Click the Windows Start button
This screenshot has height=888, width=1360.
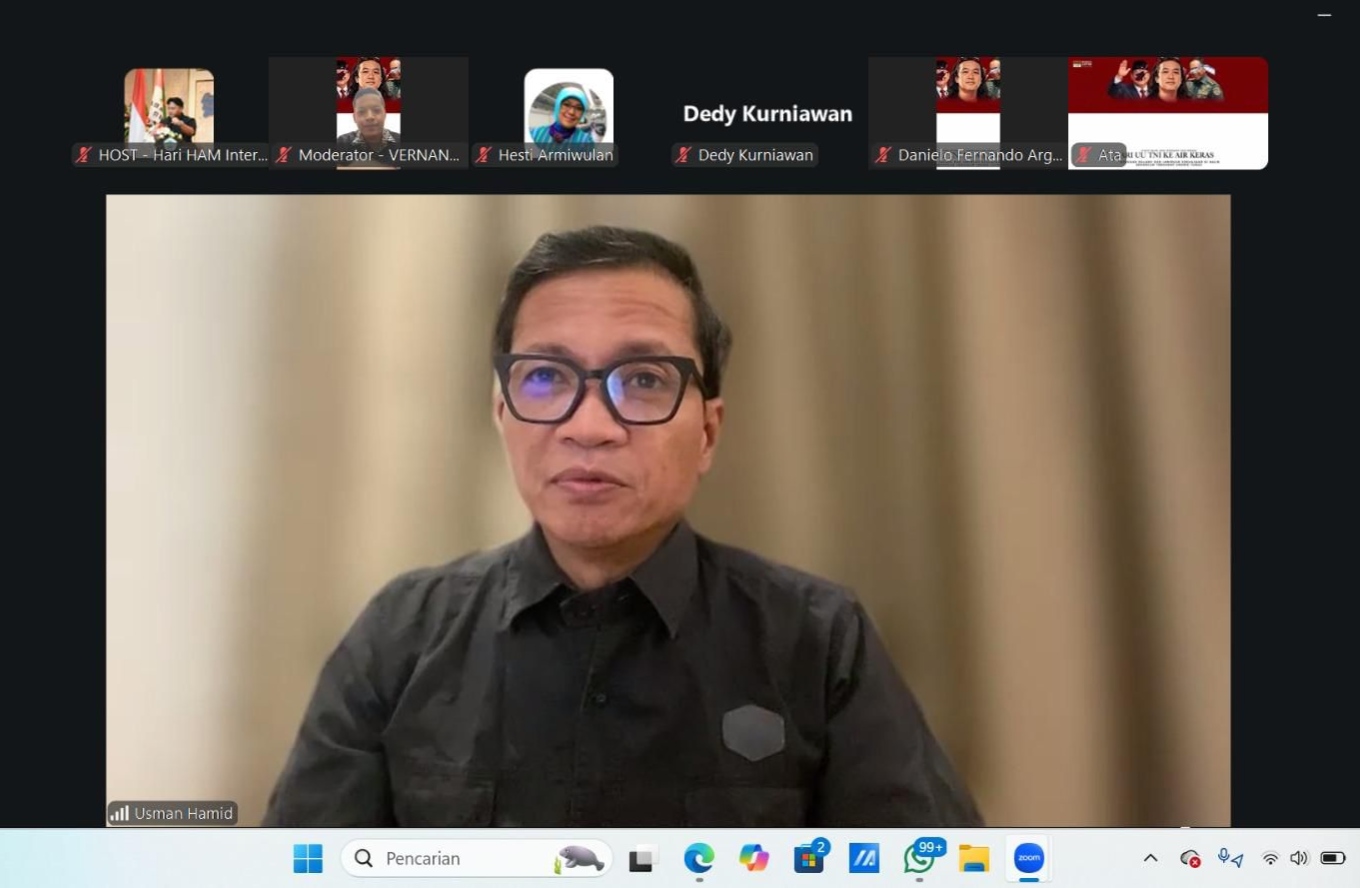(x=308, y=858)
